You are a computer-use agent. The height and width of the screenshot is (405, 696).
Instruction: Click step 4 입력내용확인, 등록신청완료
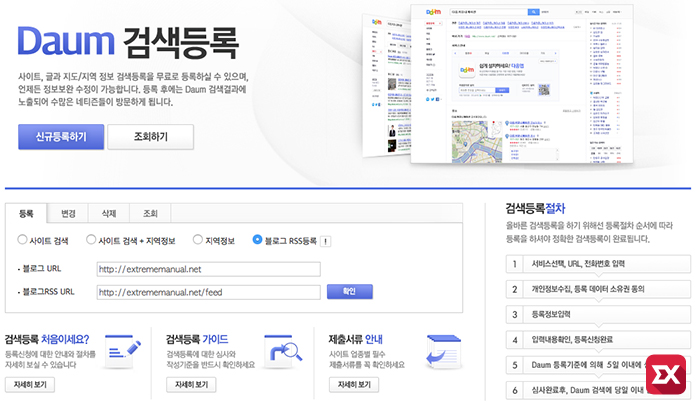point(598,340)
